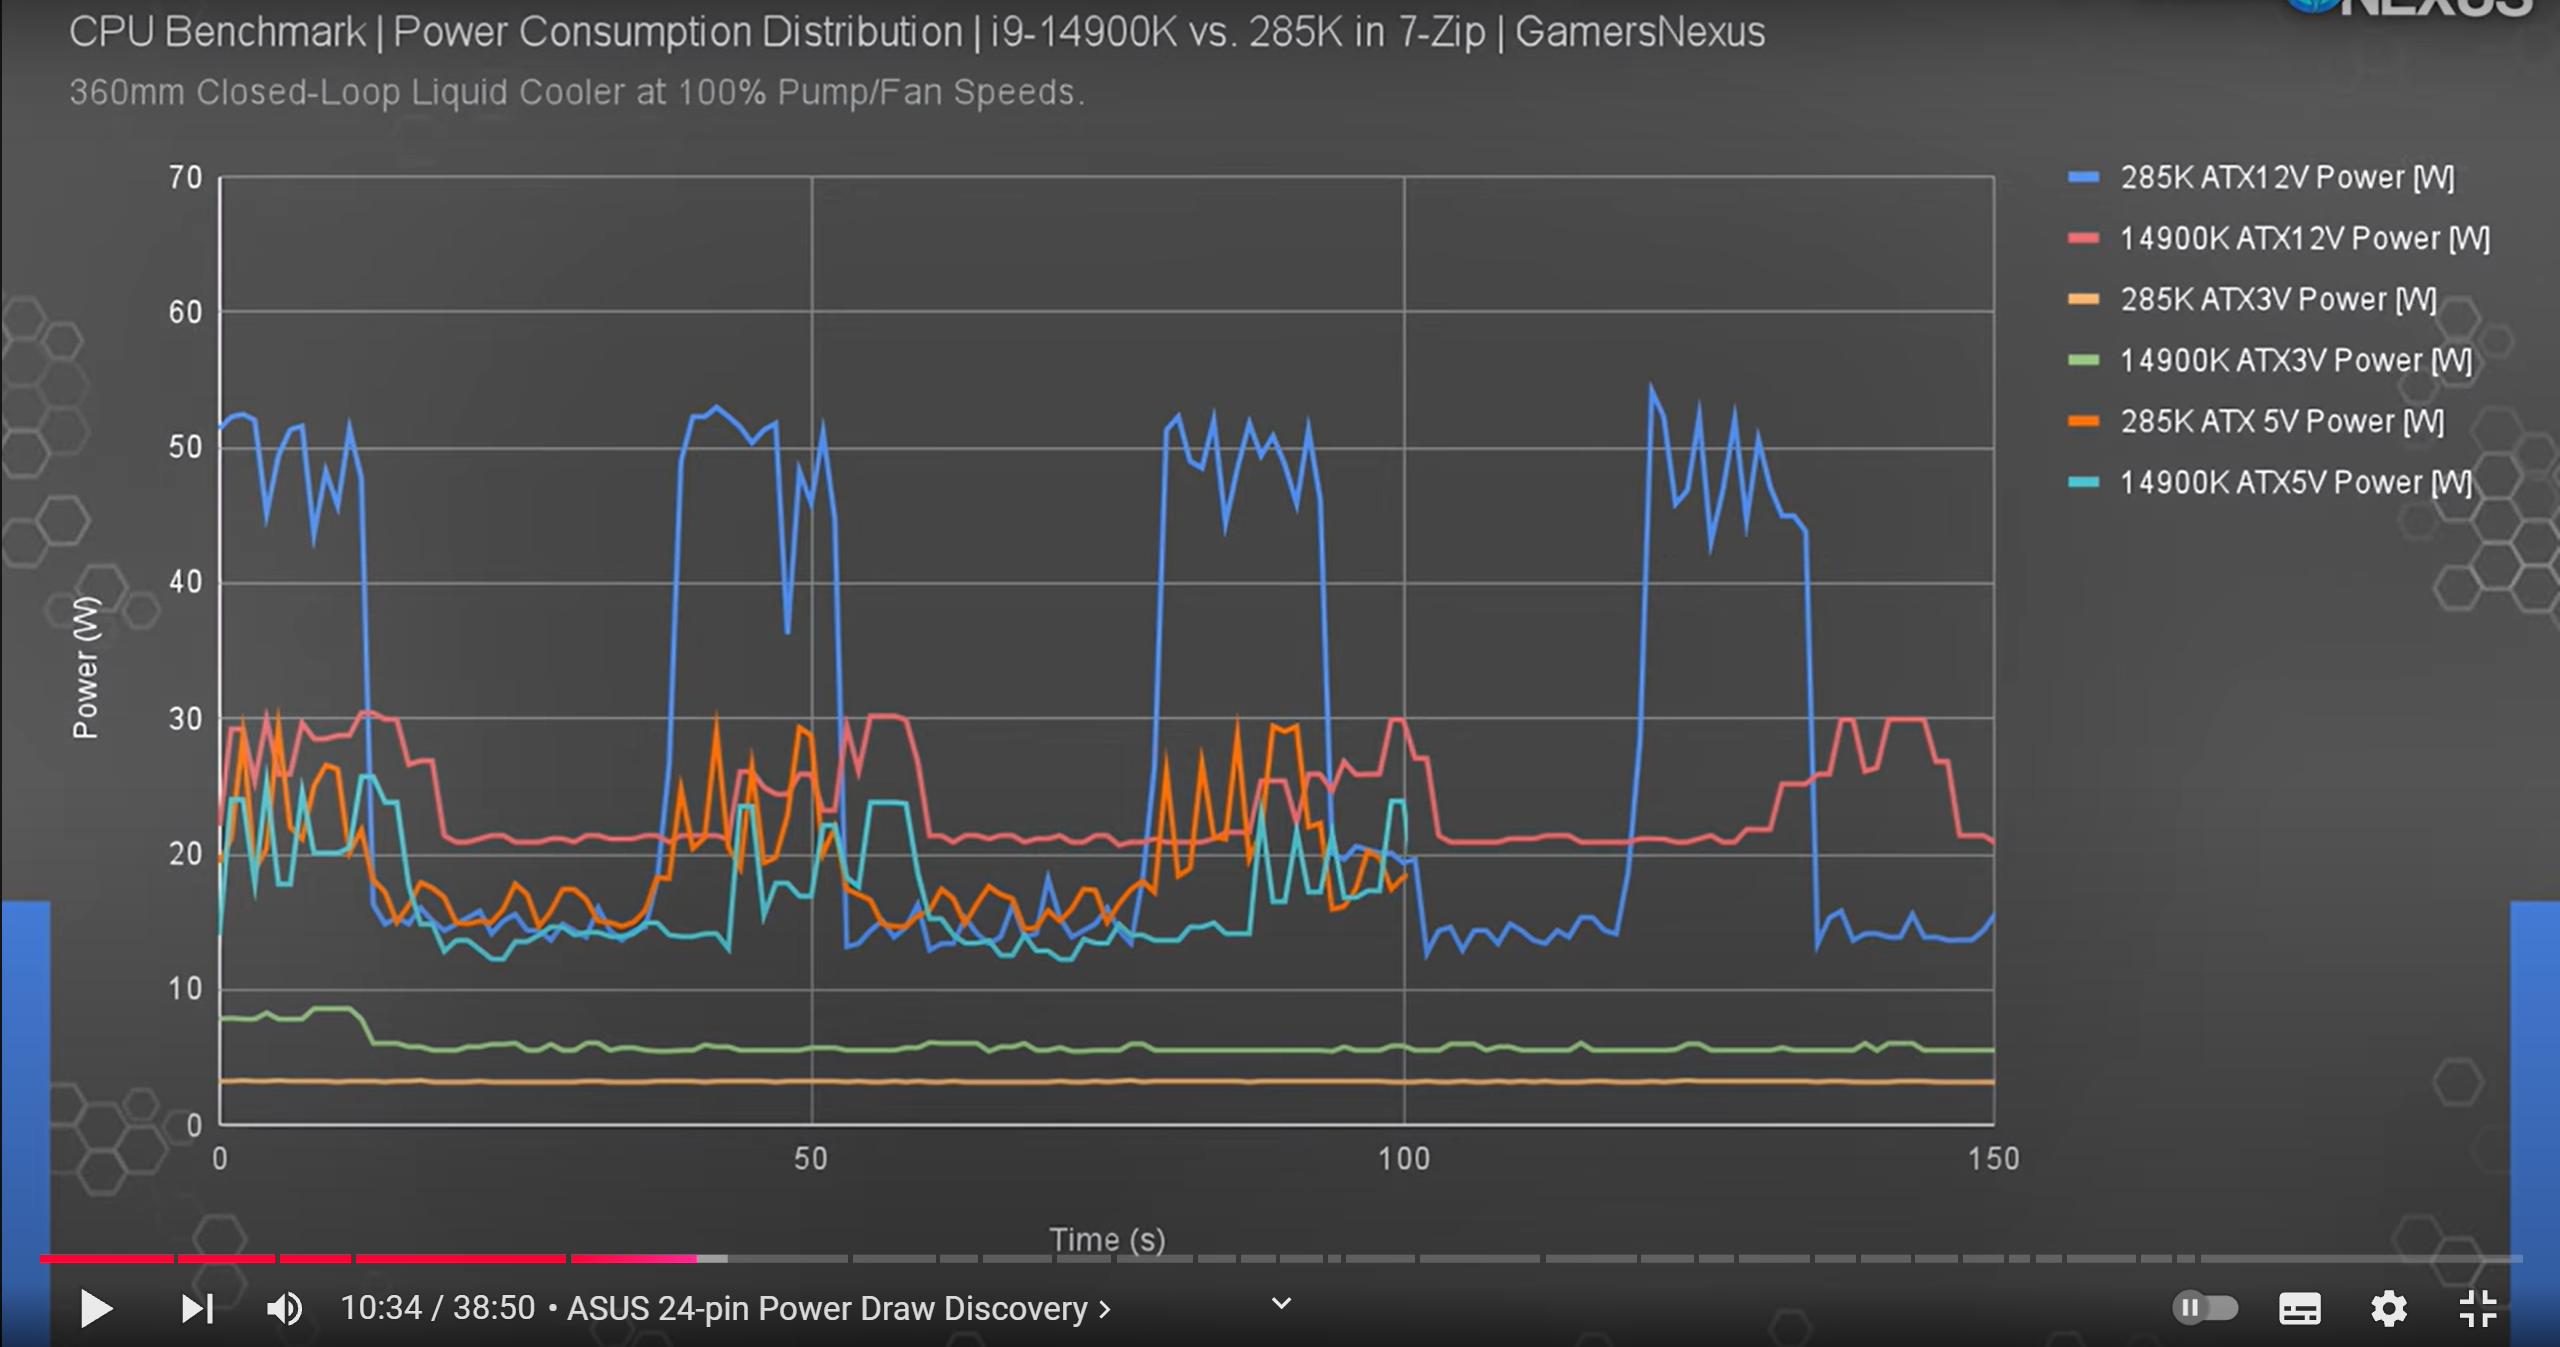Viewport: 2560px width, 1347px height.
Task: Toggle subtitles closed captions button
Action: pos(2299,1308)
